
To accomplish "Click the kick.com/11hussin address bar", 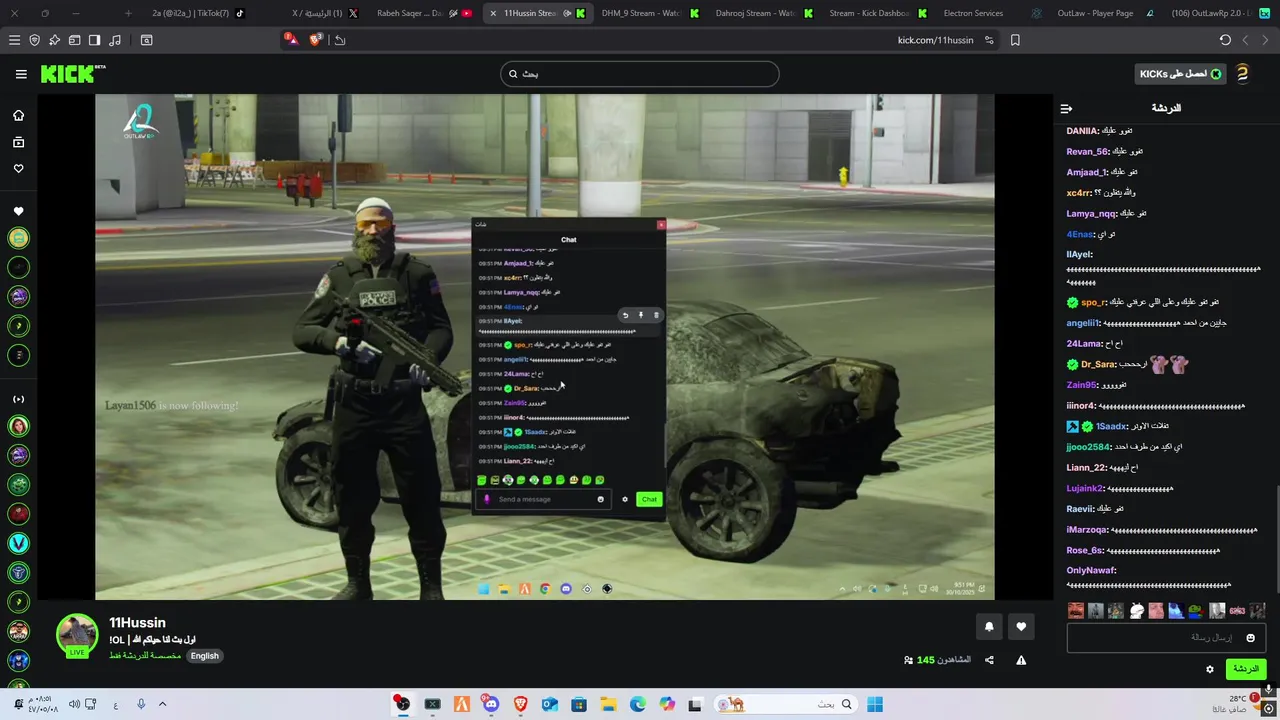I will pos(935,40).
